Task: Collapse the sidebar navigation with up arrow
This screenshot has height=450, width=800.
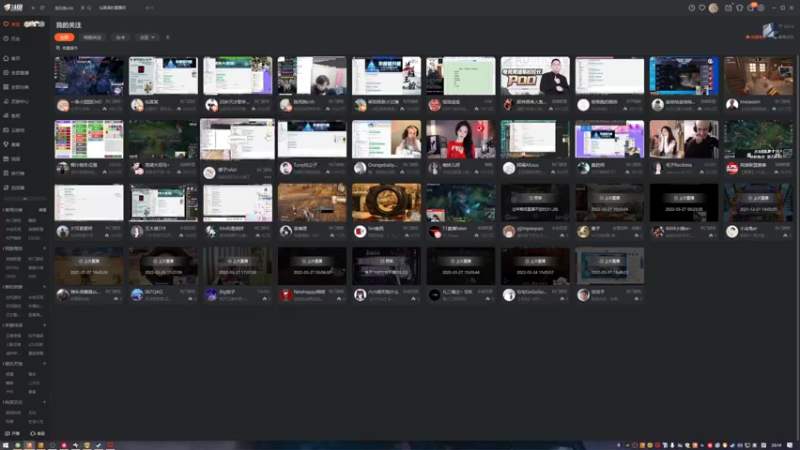Action: [x=24, y=198]
